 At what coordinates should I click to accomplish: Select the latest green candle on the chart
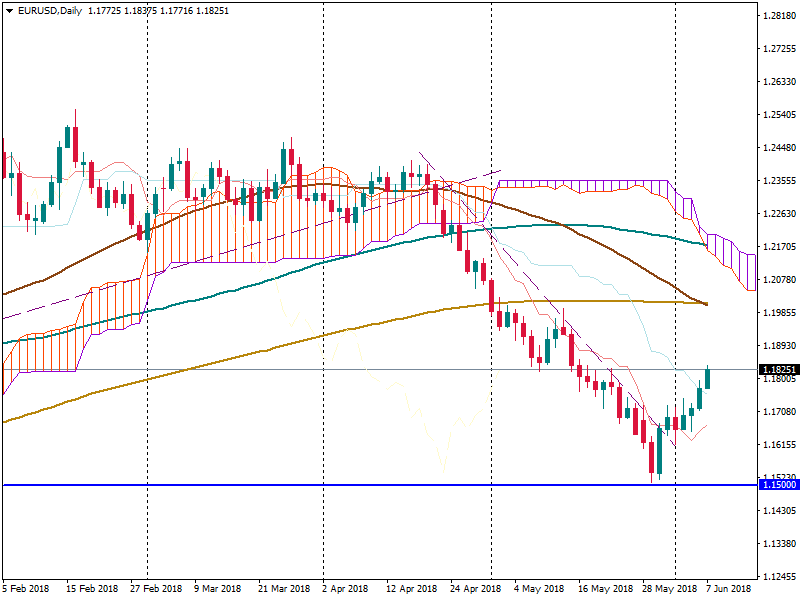click(x=708, y=378)
